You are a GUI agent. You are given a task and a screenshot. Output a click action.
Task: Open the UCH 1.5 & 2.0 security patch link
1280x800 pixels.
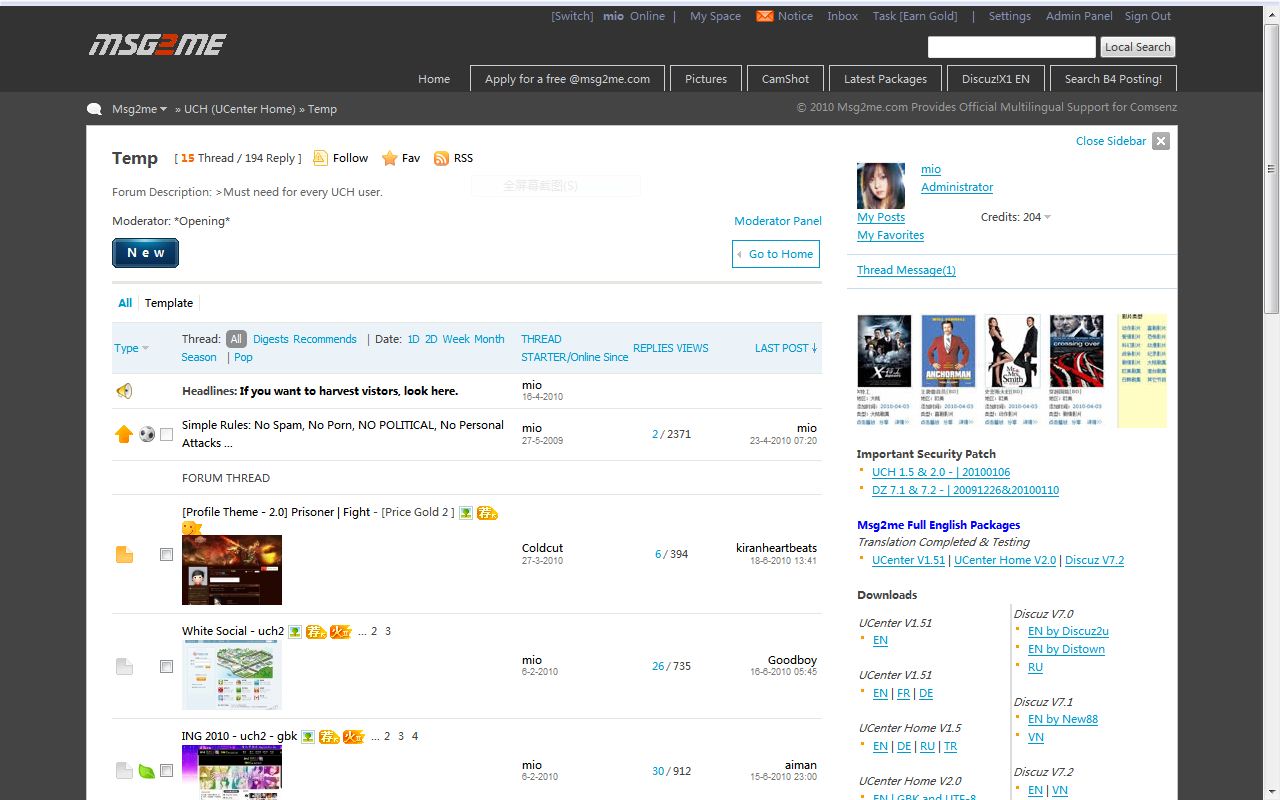tap(941, 472)
